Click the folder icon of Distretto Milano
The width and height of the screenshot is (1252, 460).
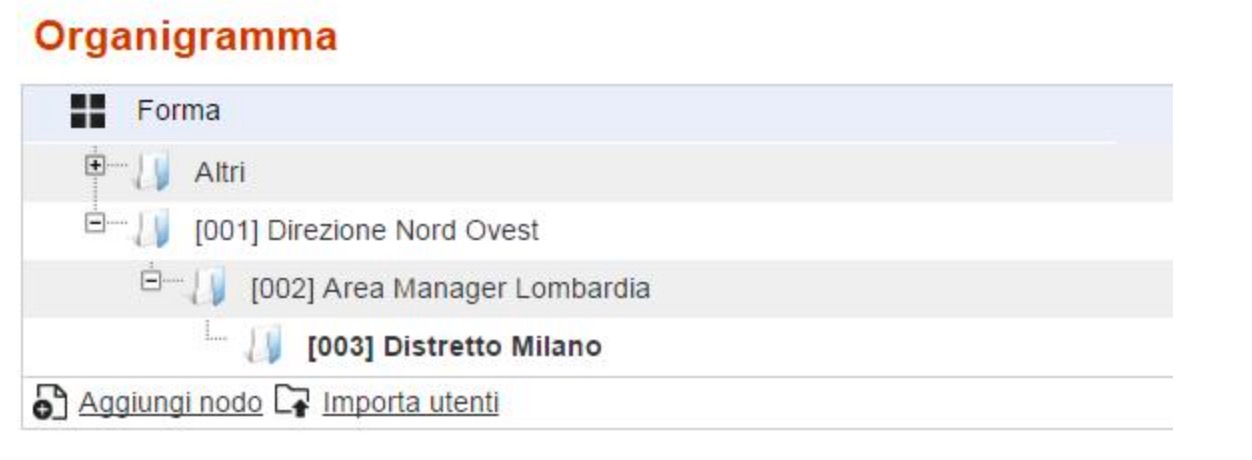coord(266,347)
